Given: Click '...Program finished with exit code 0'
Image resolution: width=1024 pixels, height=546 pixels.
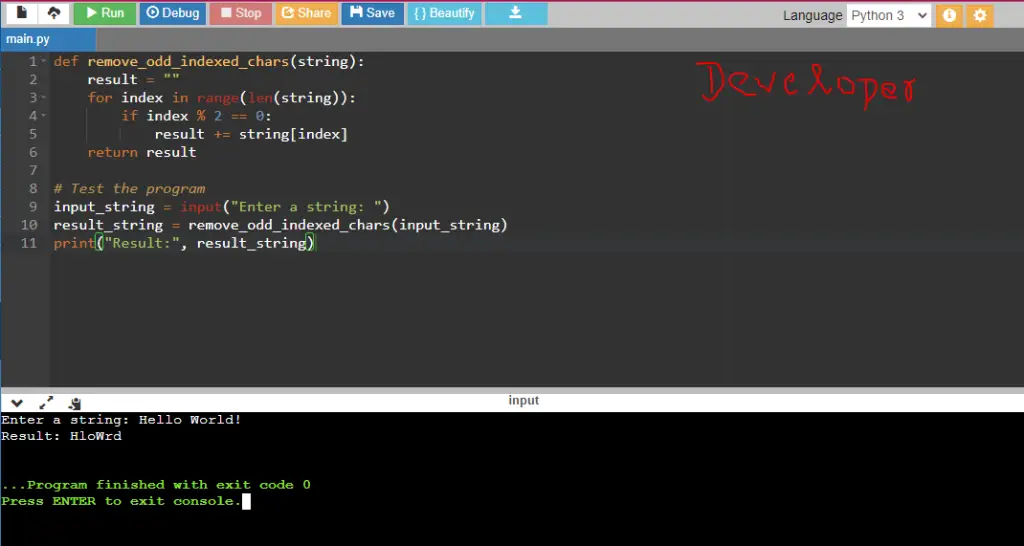Looking at the screenshot, I should coord(156,485).
